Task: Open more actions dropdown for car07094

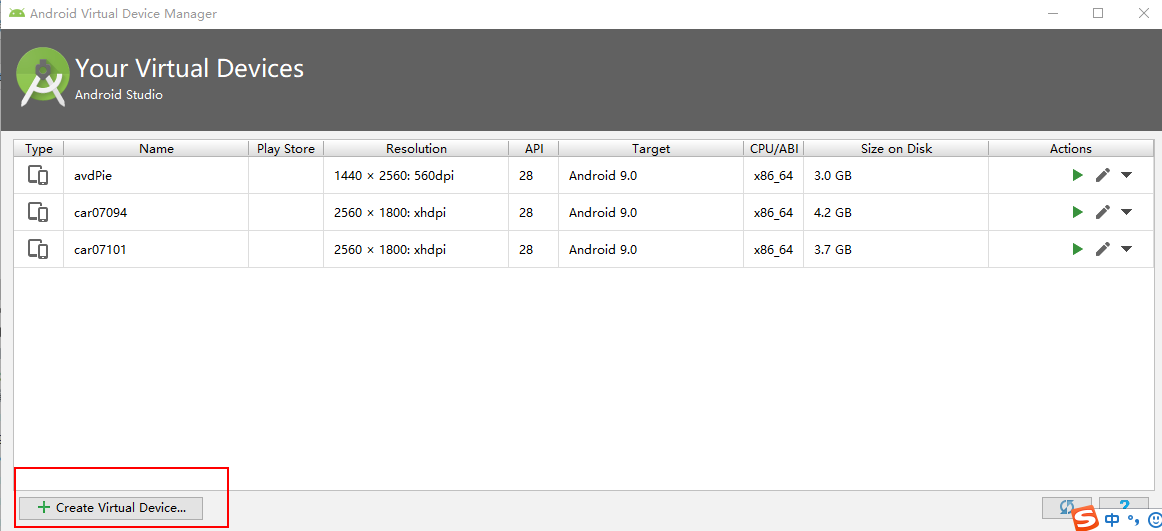Action: click(1126, 213)
